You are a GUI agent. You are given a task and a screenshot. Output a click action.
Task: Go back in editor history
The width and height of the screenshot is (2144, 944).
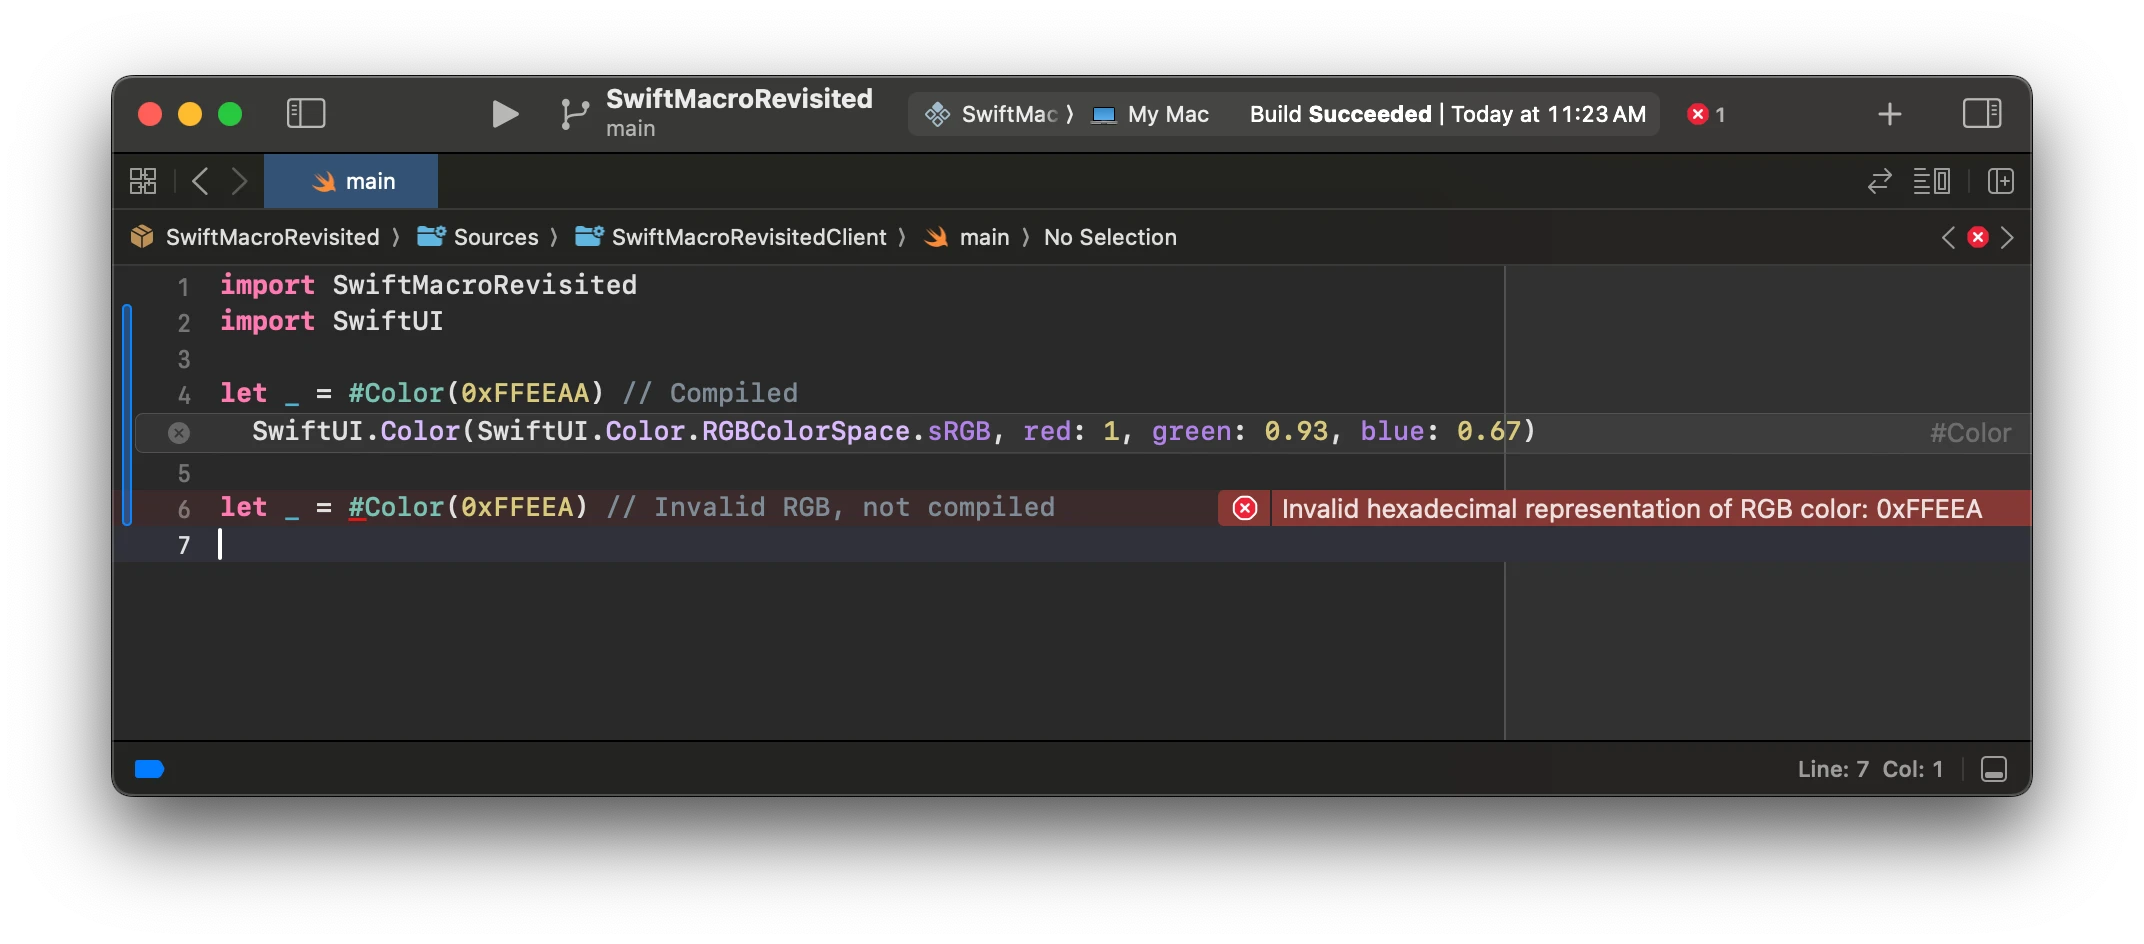click(x=200, y=181)
